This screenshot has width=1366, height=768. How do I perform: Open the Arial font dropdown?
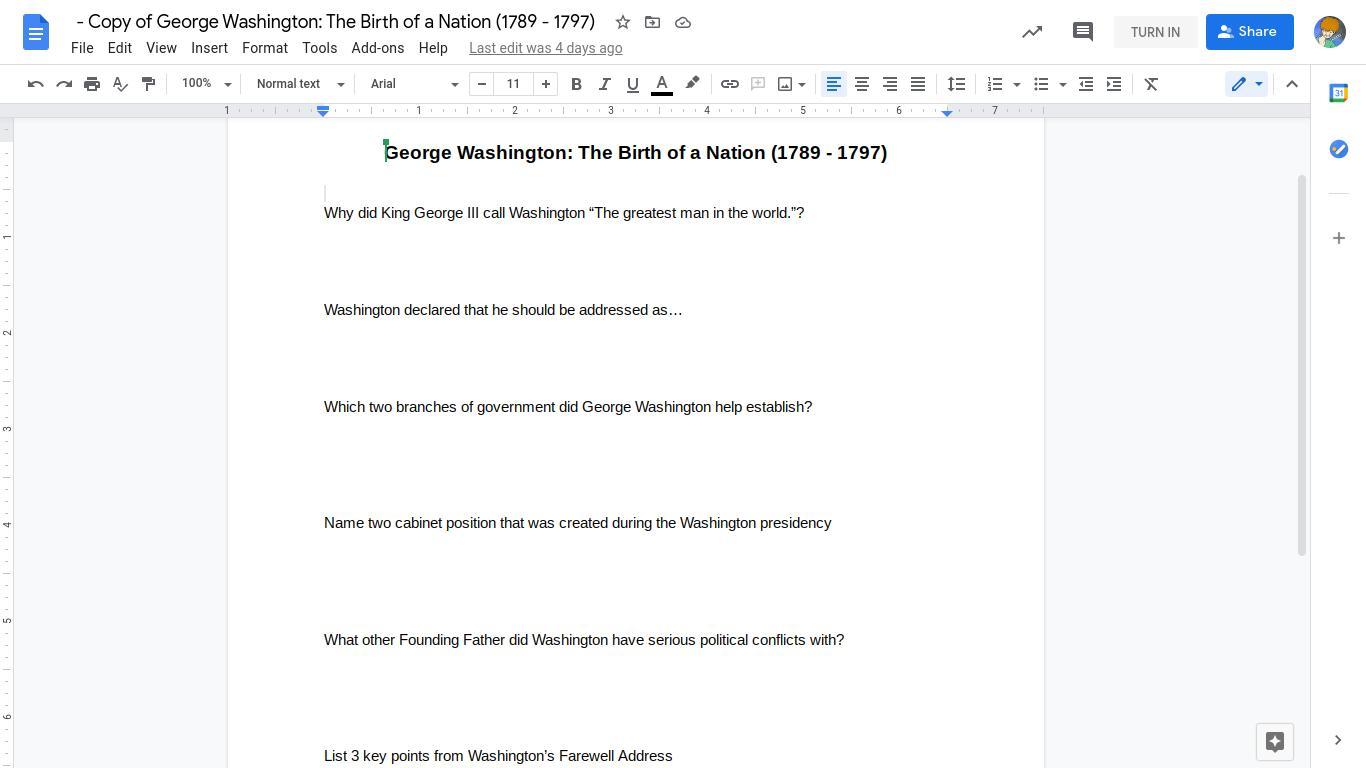click(414, 84)
